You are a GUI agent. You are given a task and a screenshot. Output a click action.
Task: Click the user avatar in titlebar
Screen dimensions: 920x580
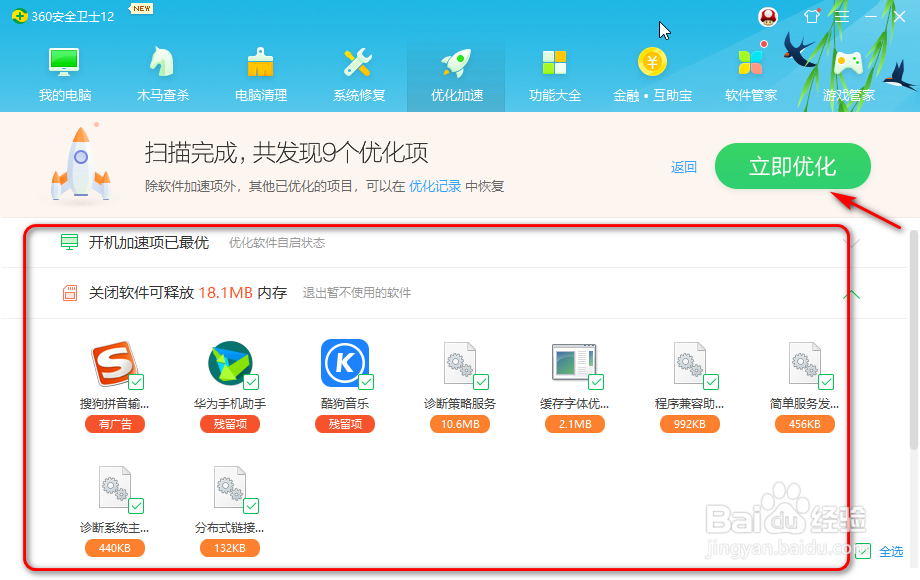click(766, 16)
